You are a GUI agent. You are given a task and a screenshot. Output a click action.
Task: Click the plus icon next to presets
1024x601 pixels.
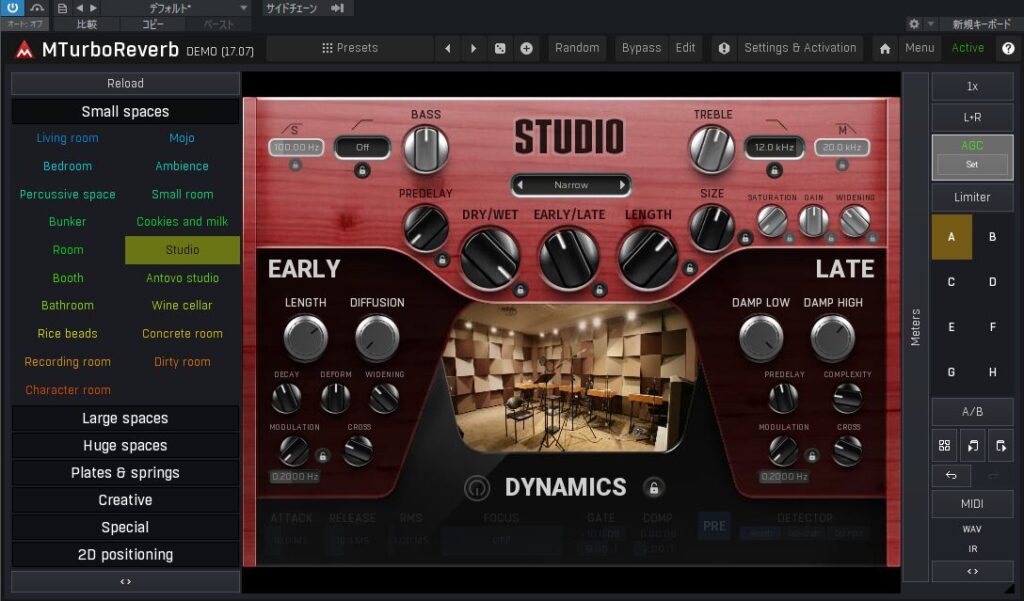(x=526, y=48)
